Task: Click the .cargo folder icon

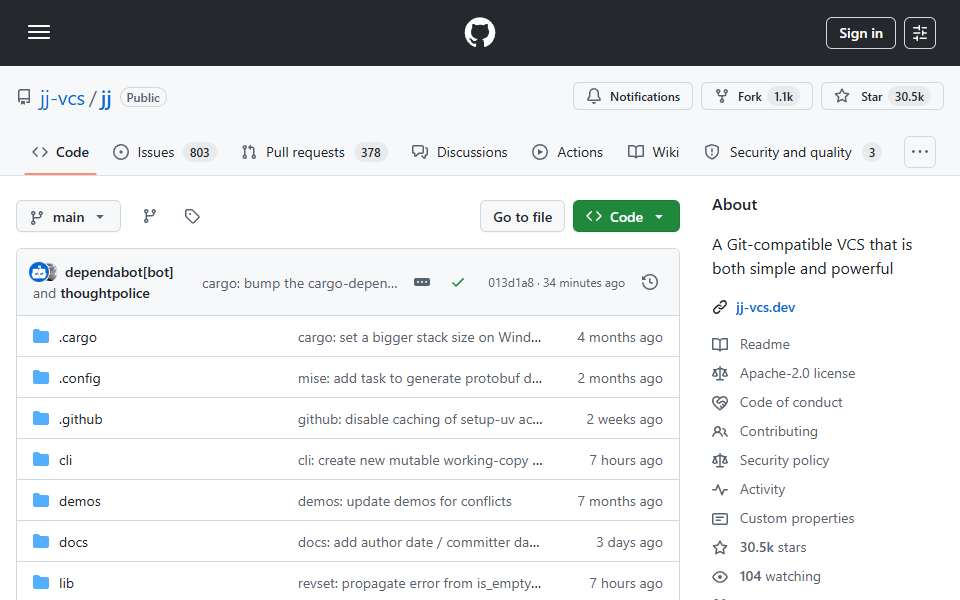Action: (41, 337)
